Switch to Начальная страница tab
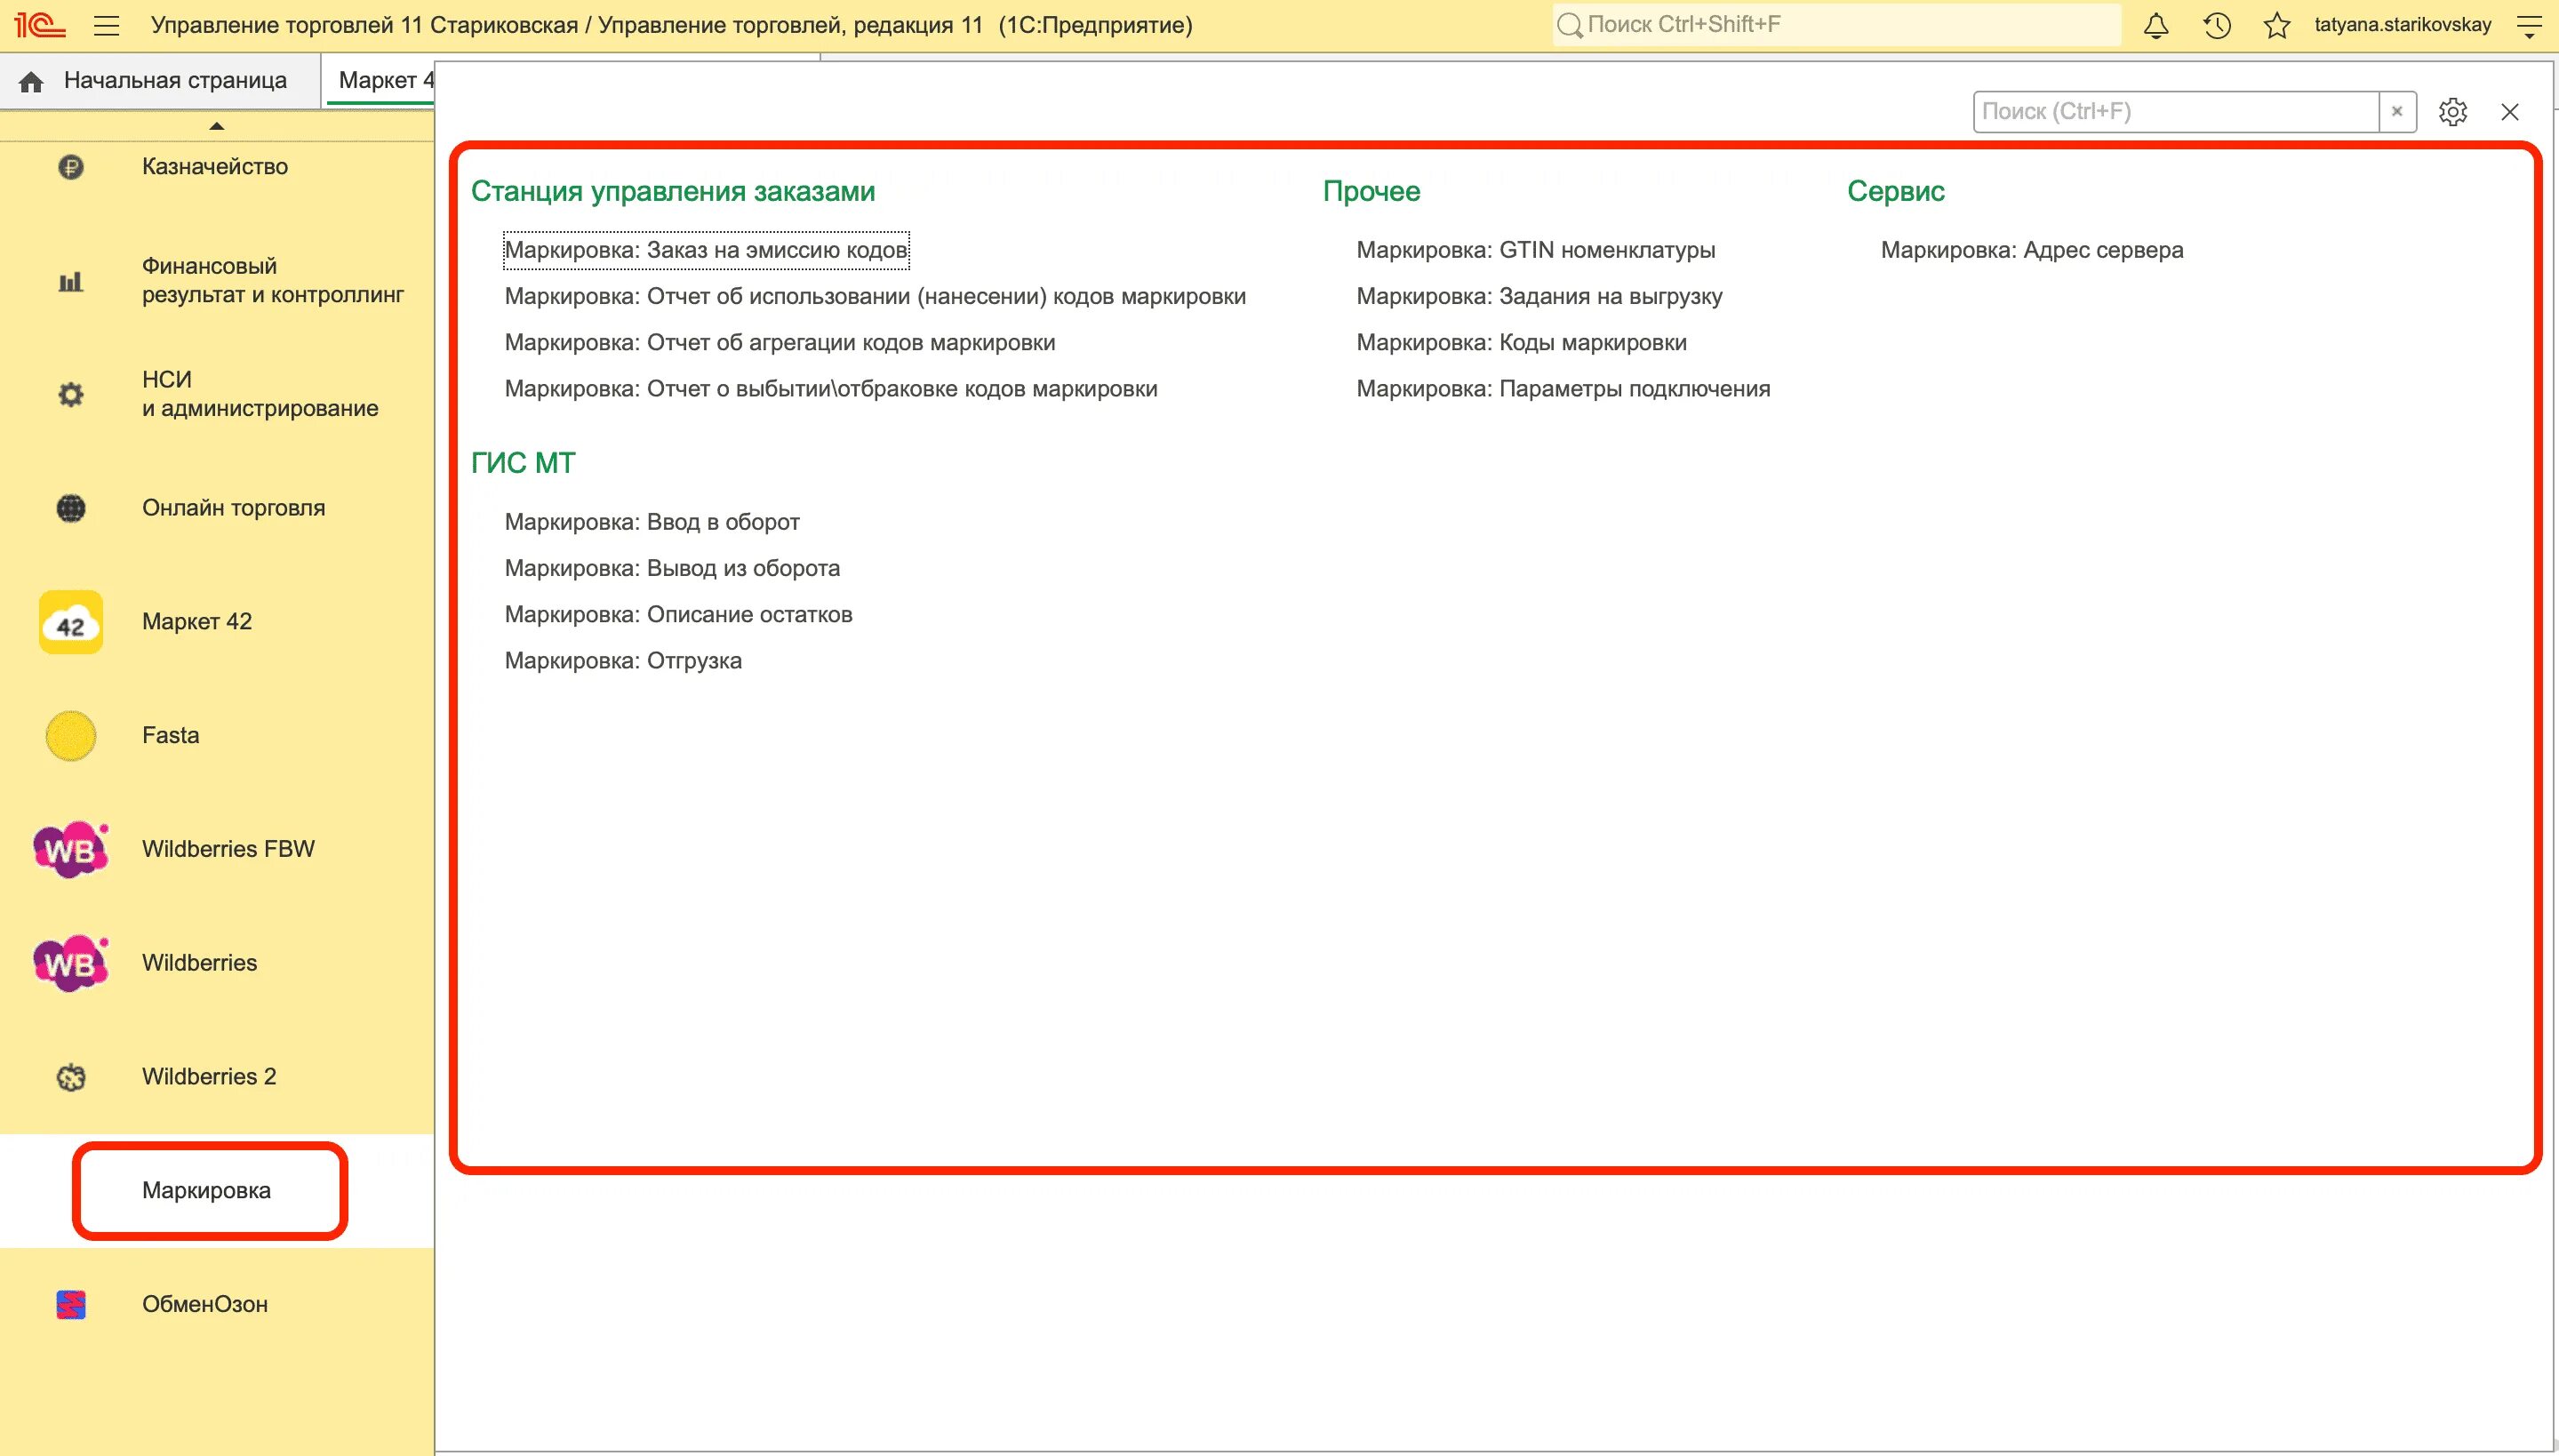The width and height of the screenshot is (2559, 1456). [160, 81]
